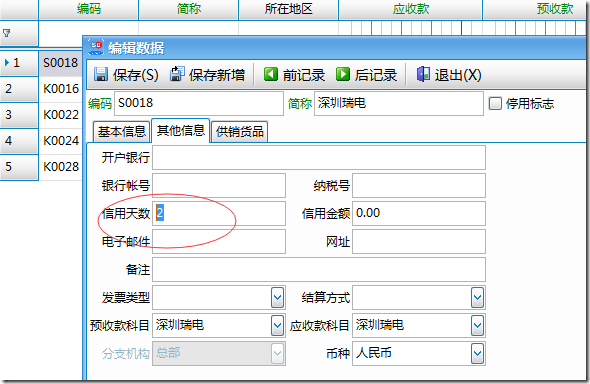This screenshot has width=590, height=384.
Task: Select grid row K0024
Action: coord(61,141)
